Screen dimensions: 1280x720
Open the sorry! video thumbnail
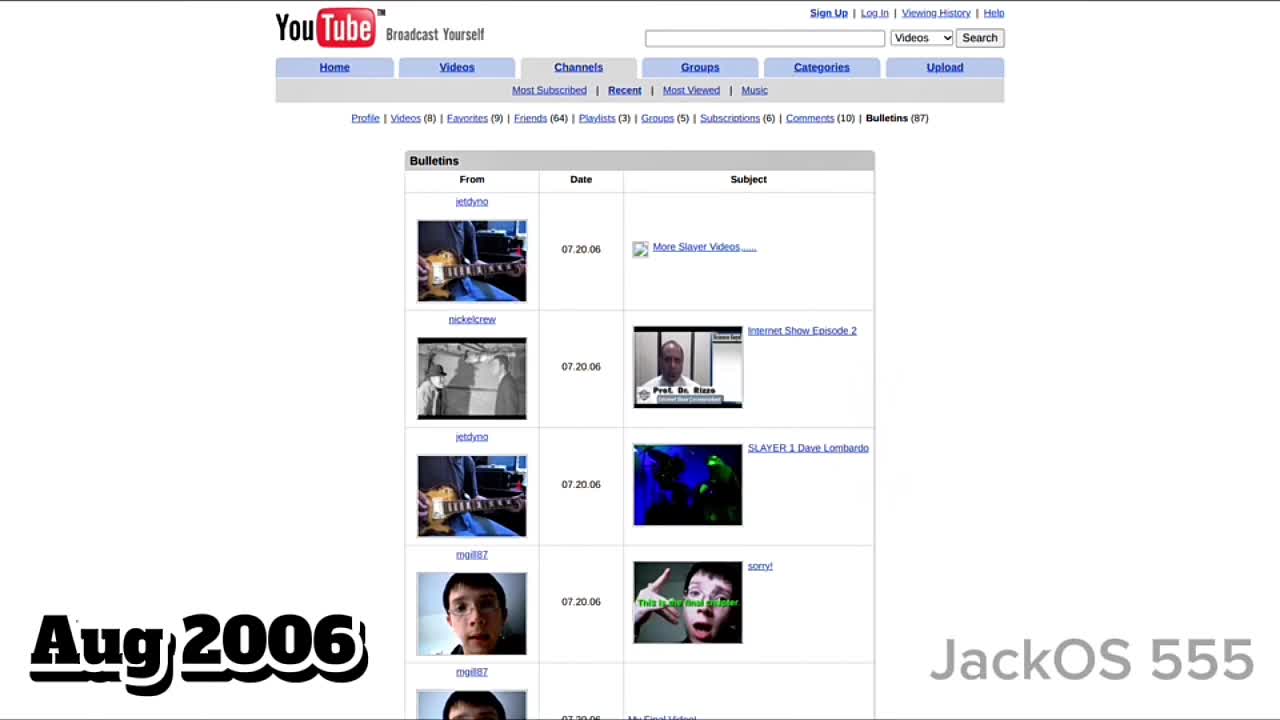688,602
